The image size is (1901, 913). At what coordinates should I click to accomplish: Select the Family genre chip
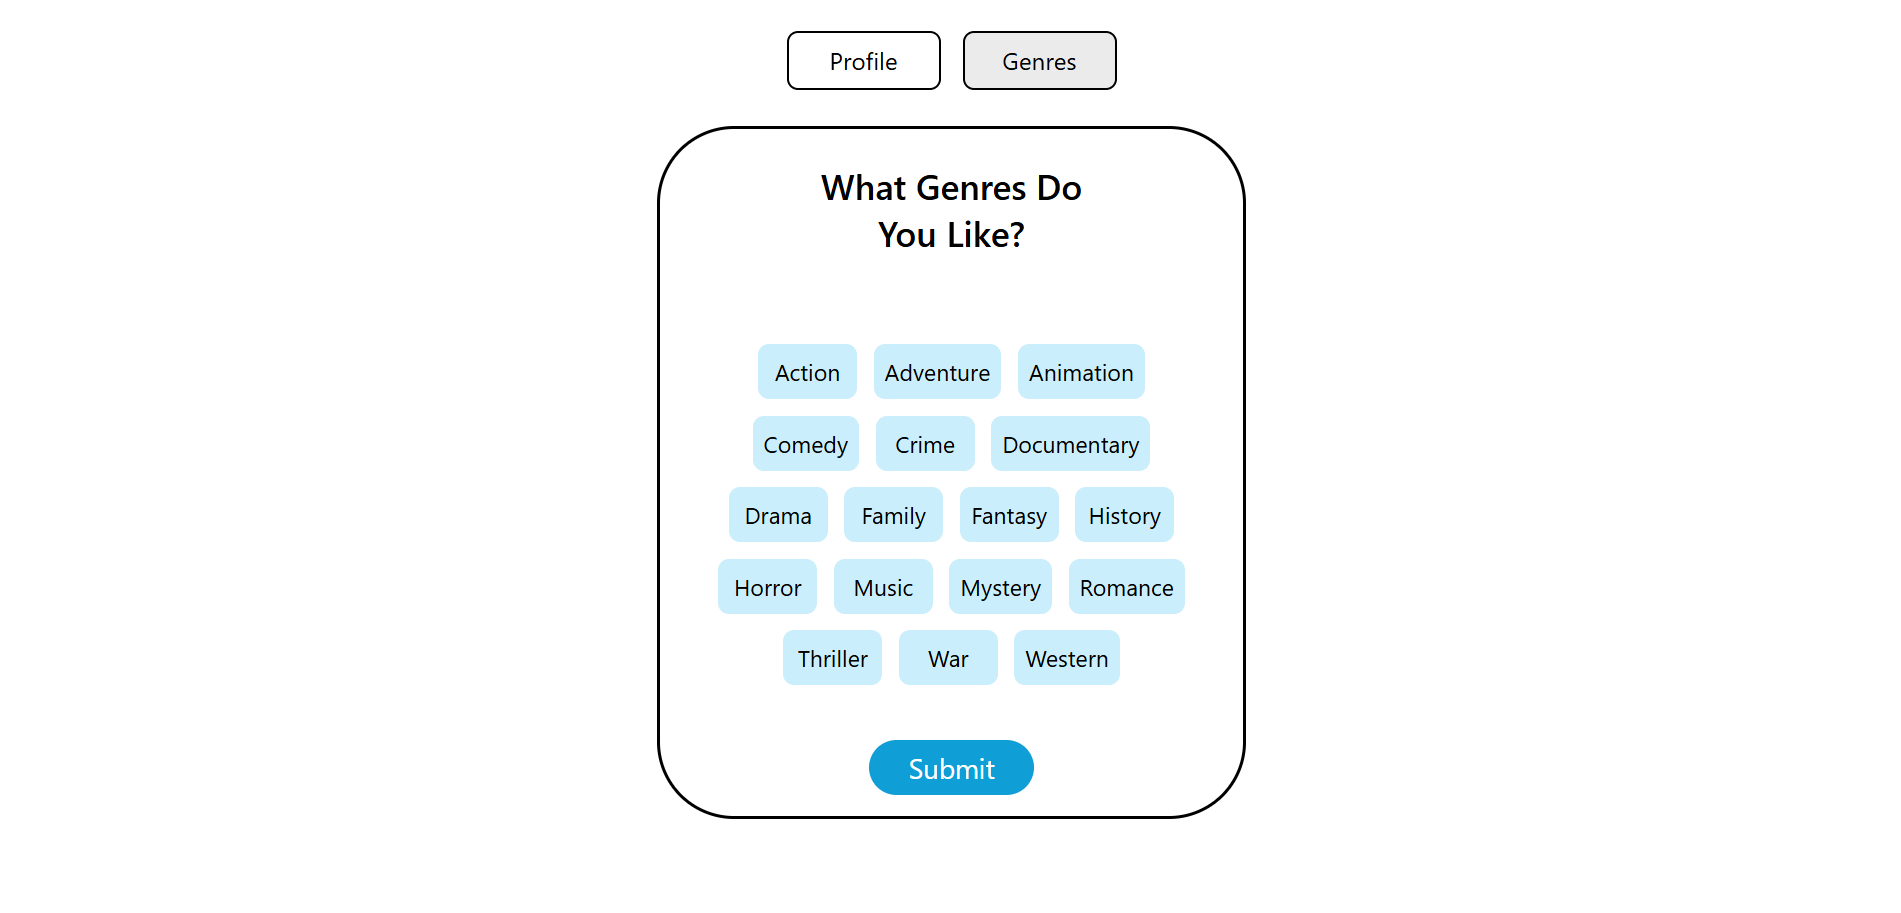893,515
